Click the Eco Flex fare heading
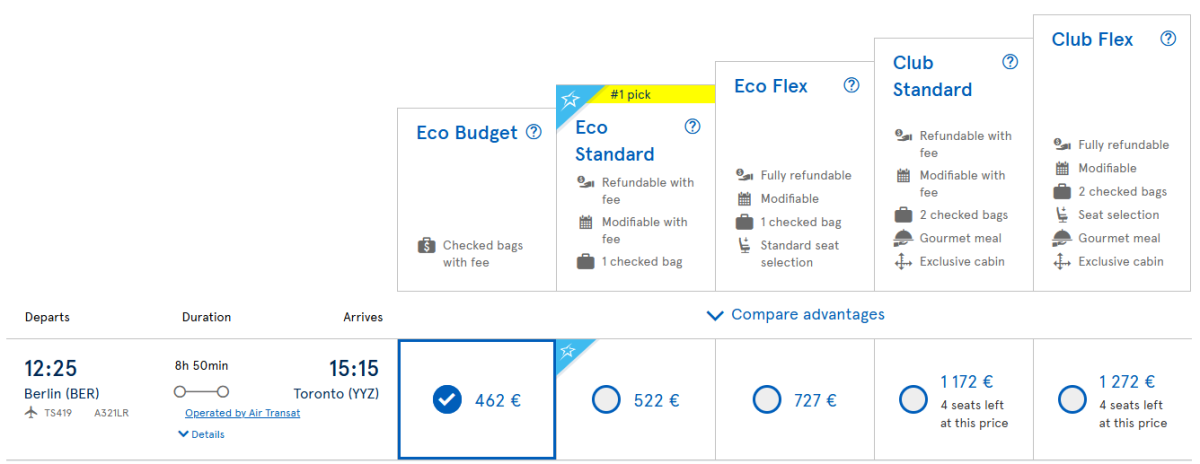Screen dimensions: 1200x464 pos(770,86)
